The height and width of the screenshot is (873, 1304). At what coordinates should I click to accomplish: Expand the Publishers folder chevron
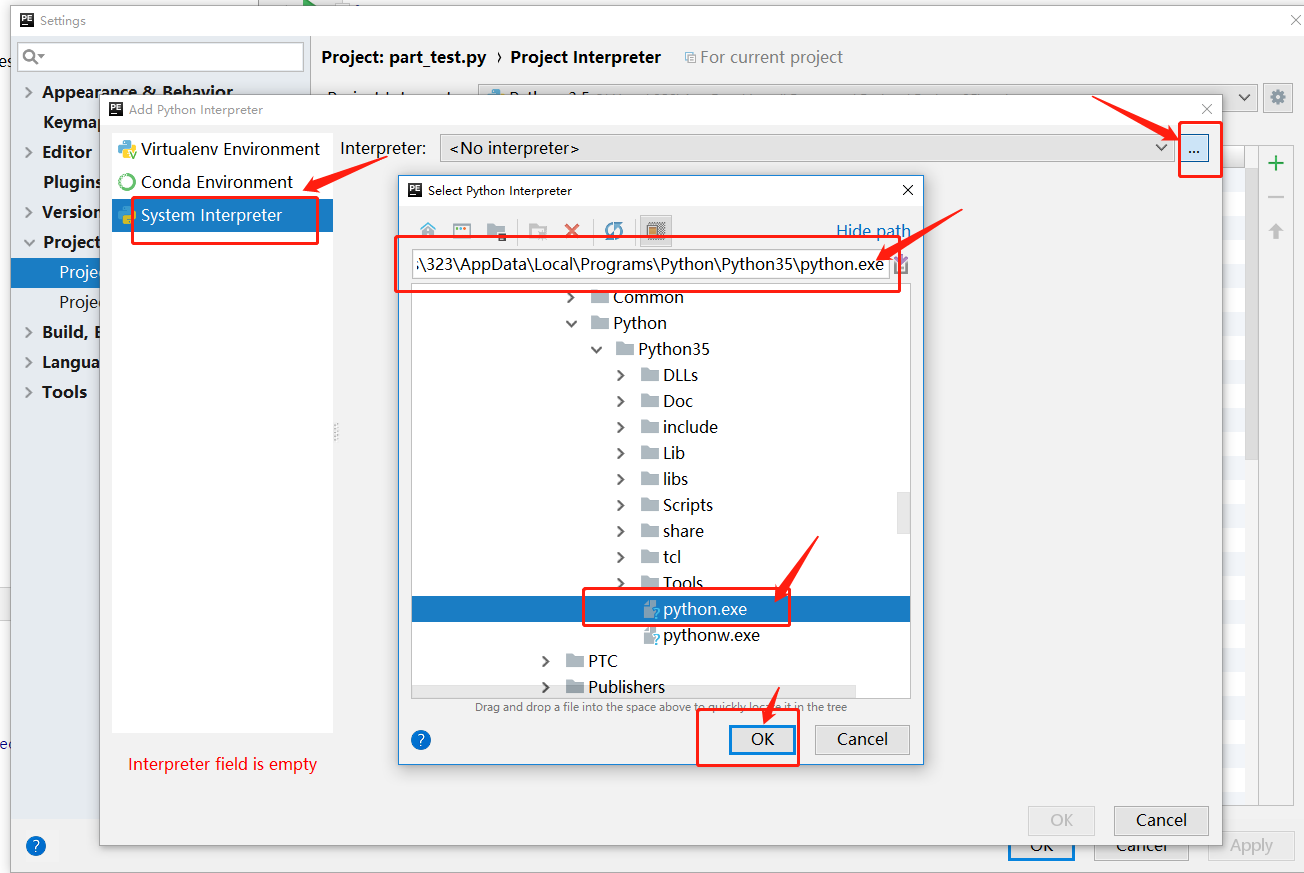click(x=546, y=687)
